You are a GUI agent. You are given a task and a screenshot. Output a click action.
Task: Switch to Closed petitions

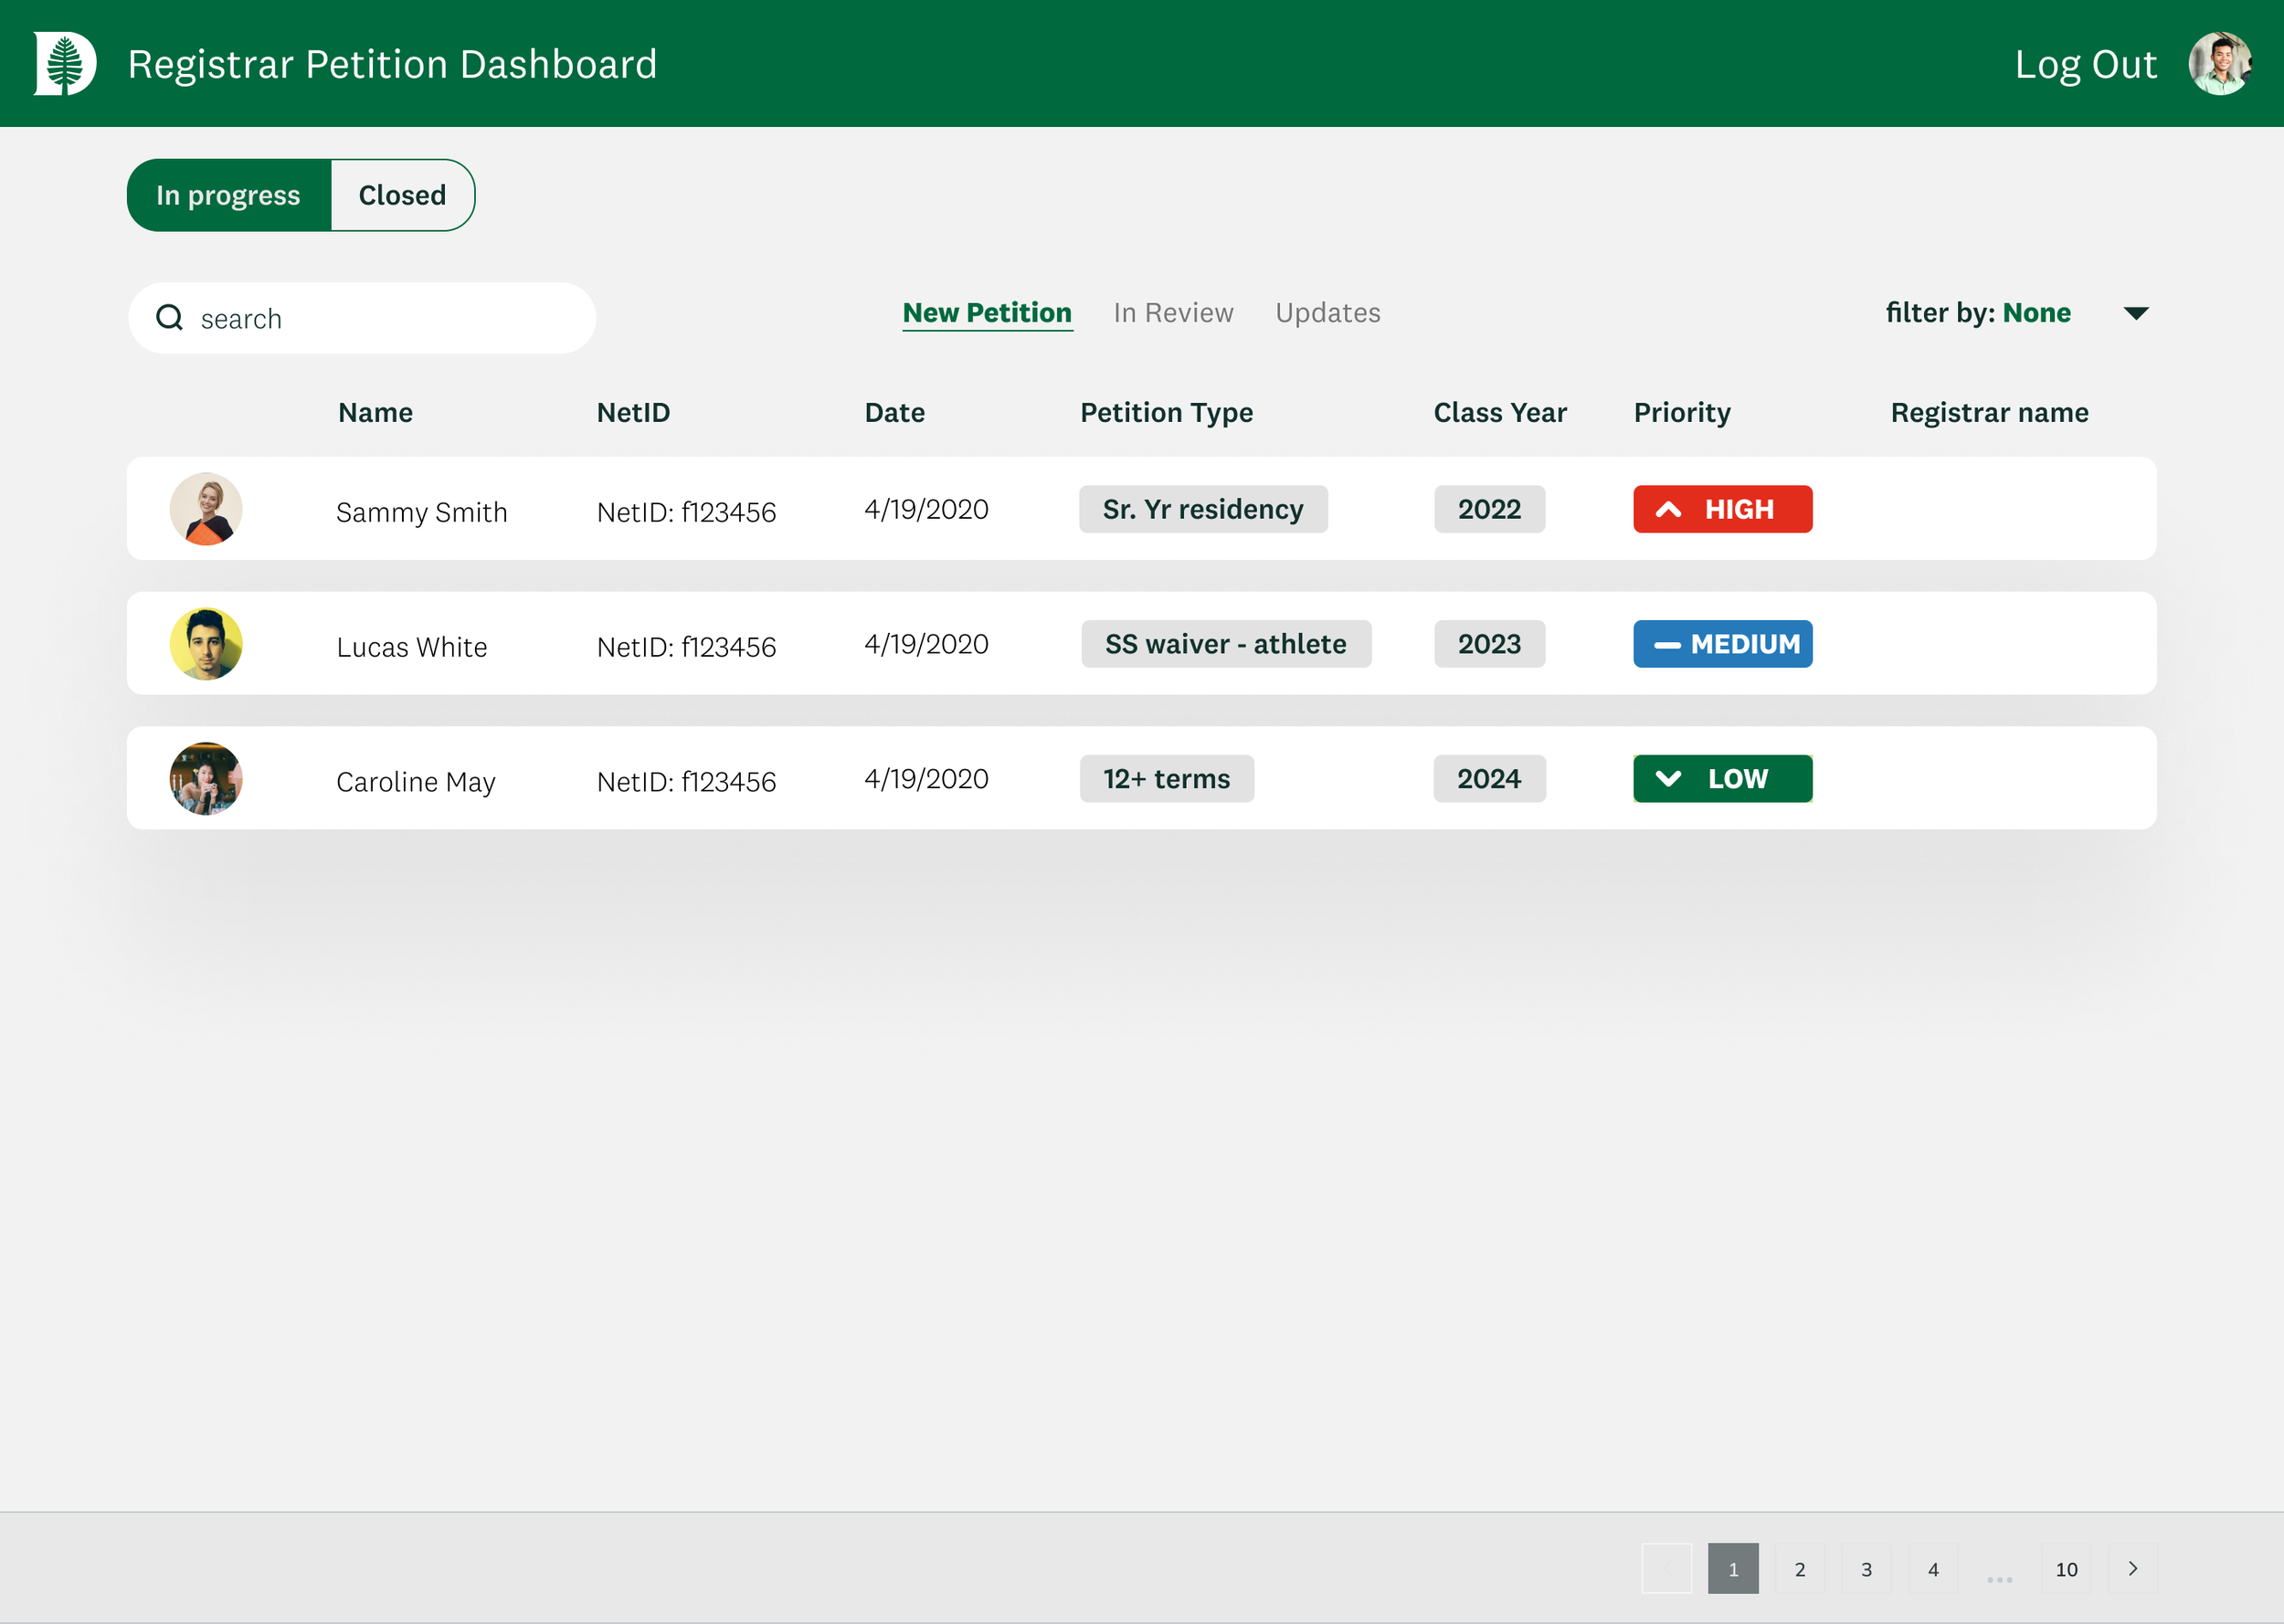[x=402, y=195]
